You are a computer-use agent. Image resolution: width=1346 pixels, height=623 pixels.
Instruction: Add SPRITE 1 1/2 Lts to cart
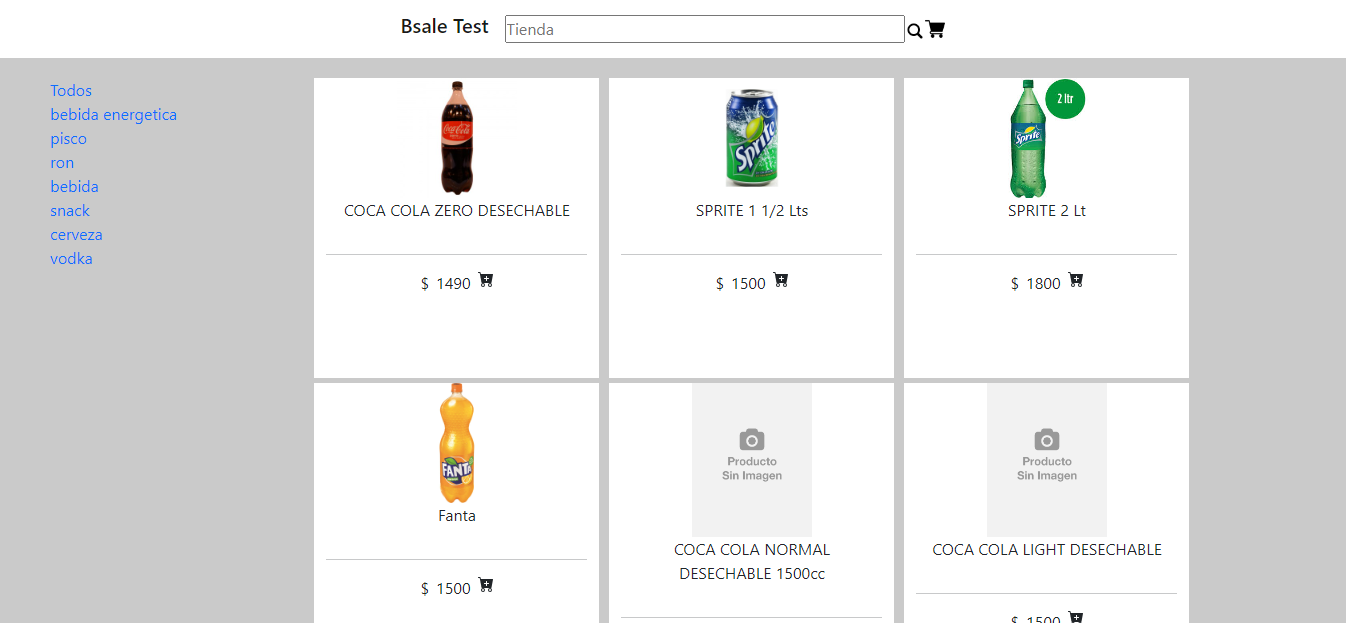(781, 281)
